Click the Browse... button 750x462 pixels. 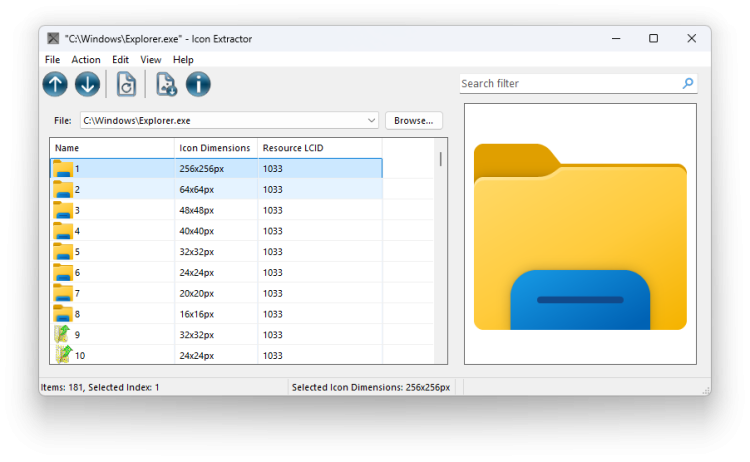(x=413, y=121)
